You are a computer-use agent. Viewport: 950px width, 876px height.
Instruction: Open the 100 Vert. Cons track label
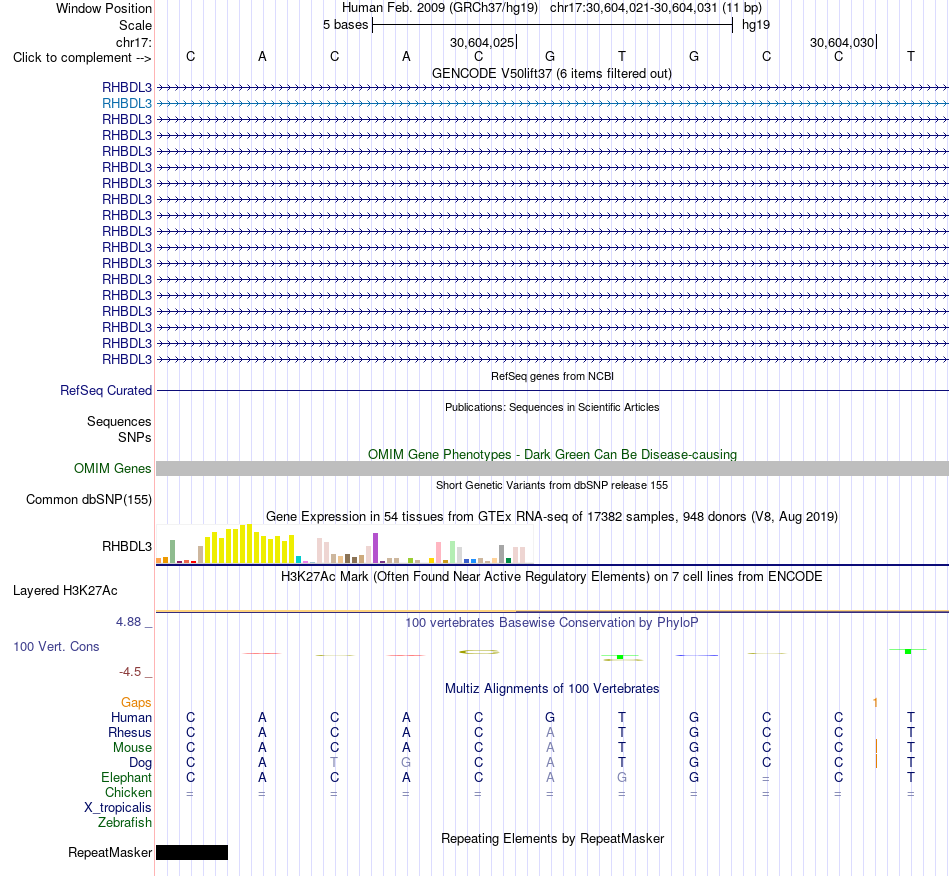click(x=56, y=646)
